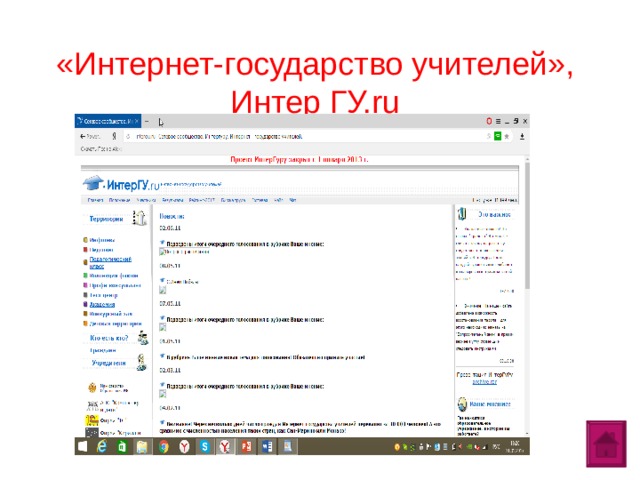
Task: Open the third item in site navigation bar
Action: [x=146, y=200]
